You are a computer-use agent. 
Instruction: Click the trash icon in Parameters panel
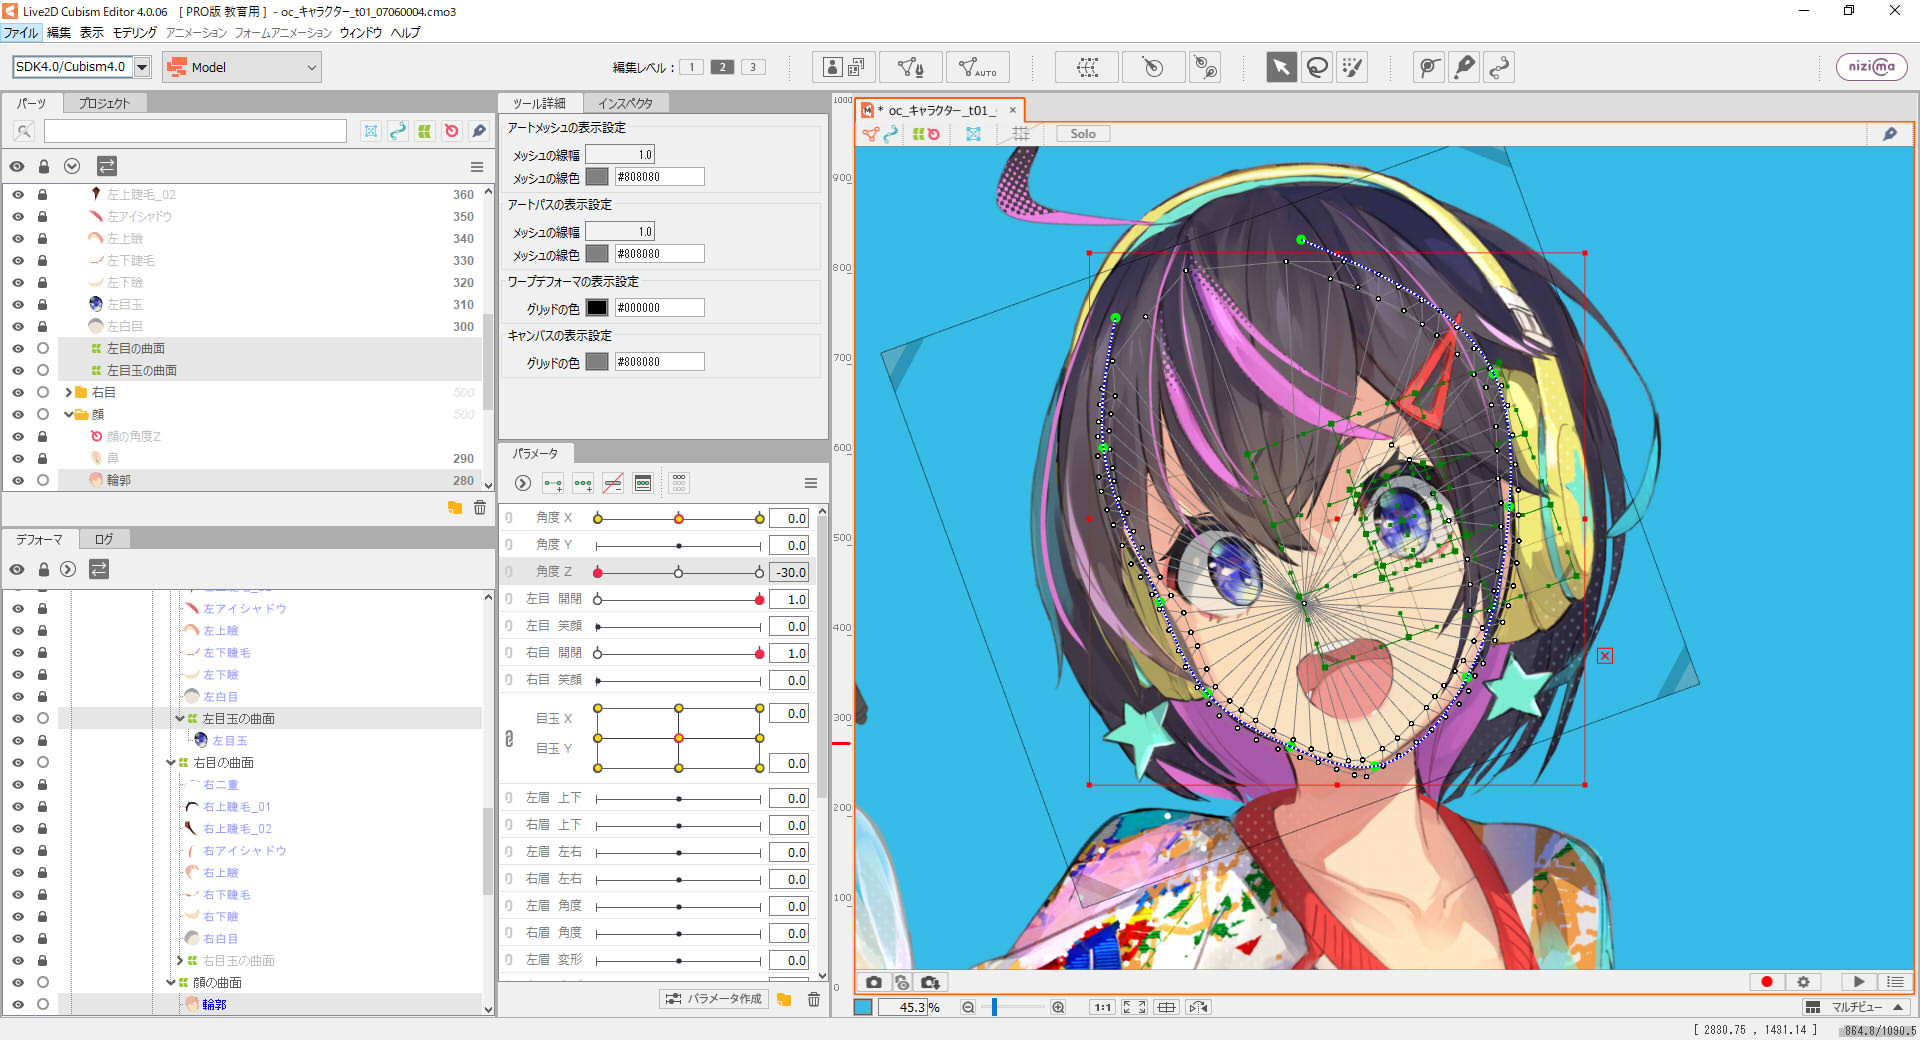[x=814, y=999]
